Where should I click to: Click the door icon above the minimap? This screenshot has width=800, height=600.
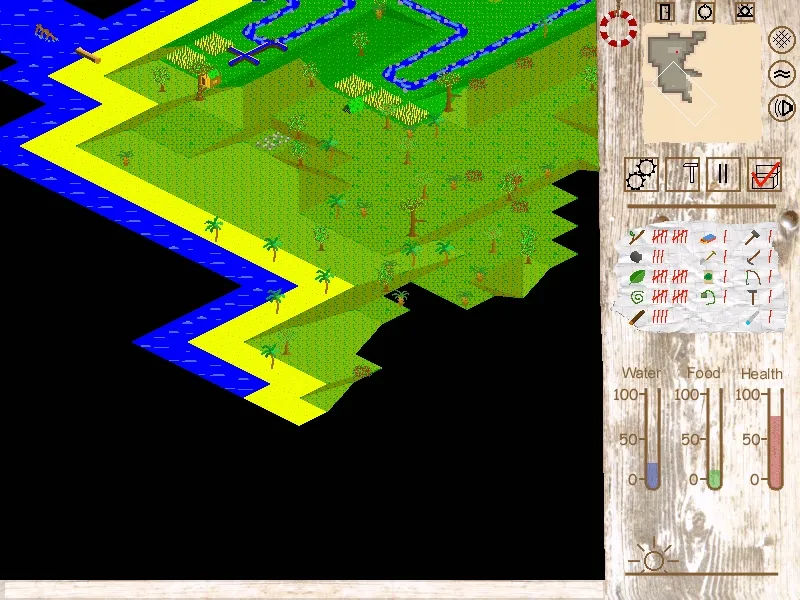click(665, 12)
